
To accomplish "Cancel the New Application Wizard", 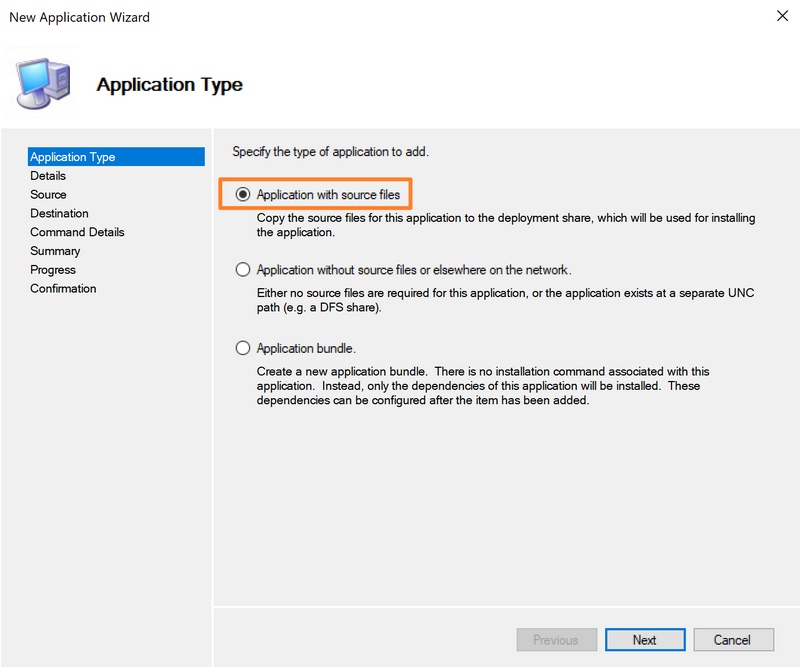I will pos(731,640).
